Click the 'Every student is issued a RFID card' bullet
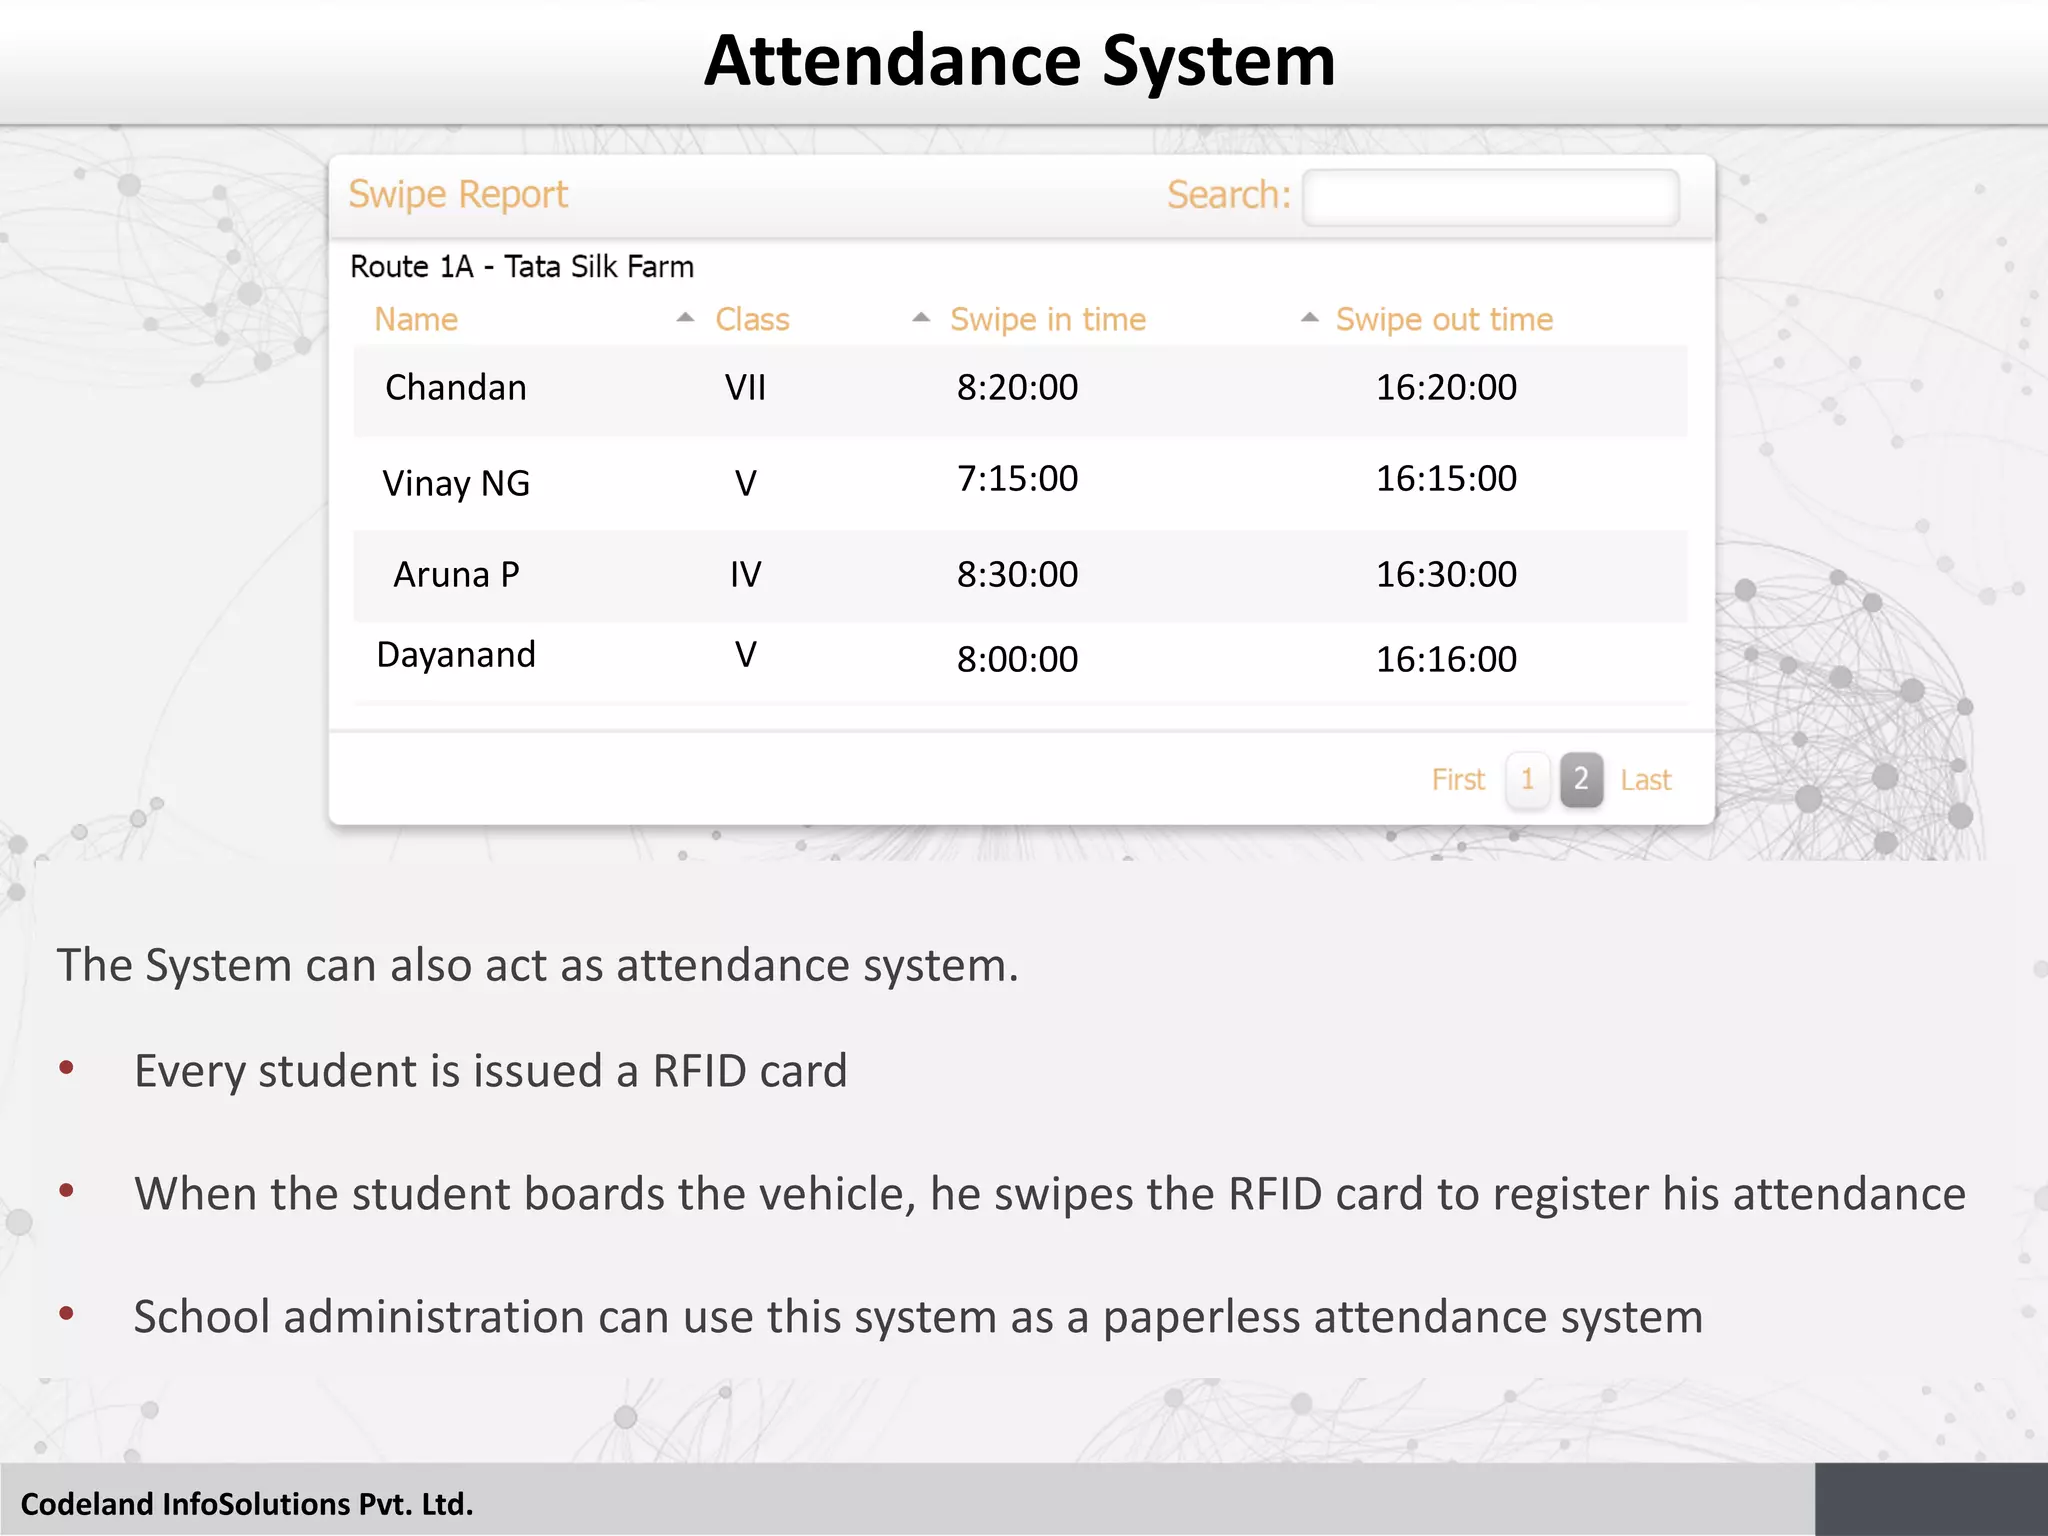The width and height of the screenshot is (2048, 1536). pyautogui.click(x=491, y=1071)
